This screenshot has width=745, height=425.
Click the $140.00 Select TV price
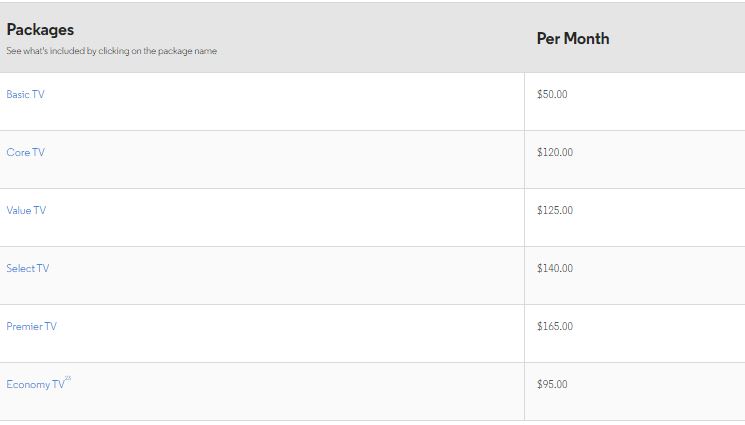click(555, 268)
